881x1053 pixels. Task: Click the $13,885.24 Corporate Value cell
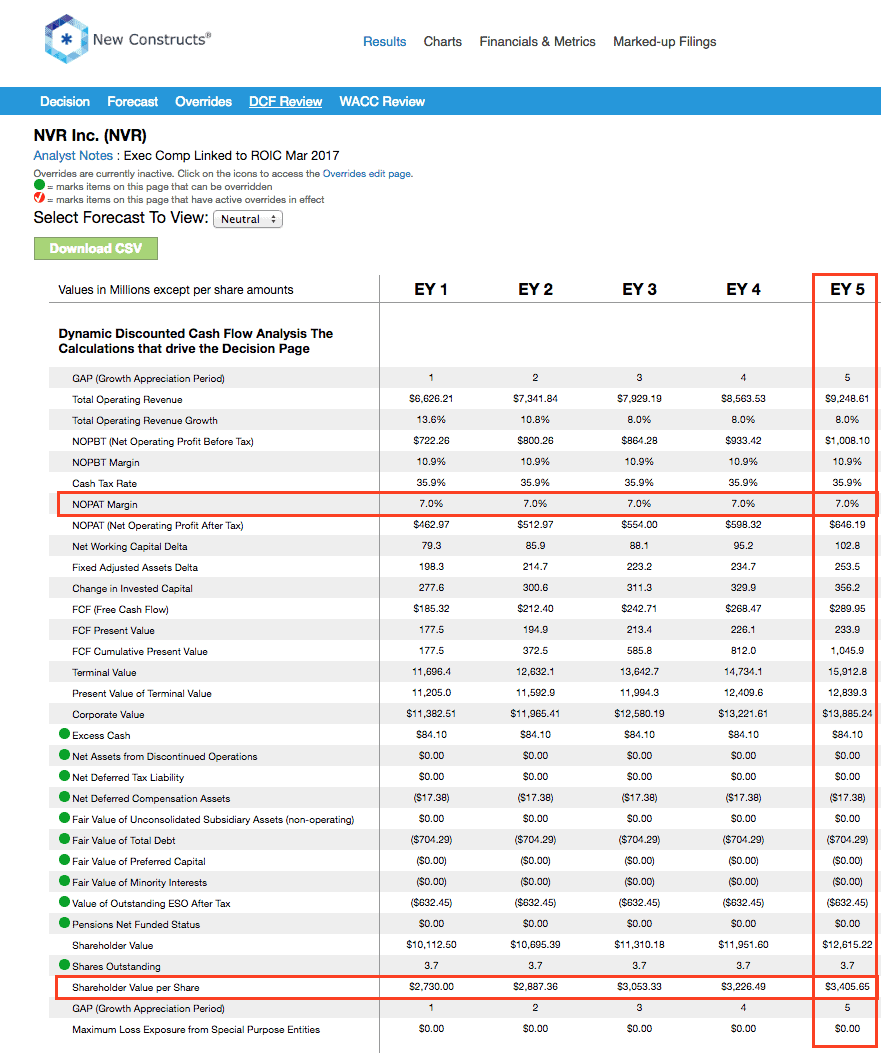coord(847,713)
